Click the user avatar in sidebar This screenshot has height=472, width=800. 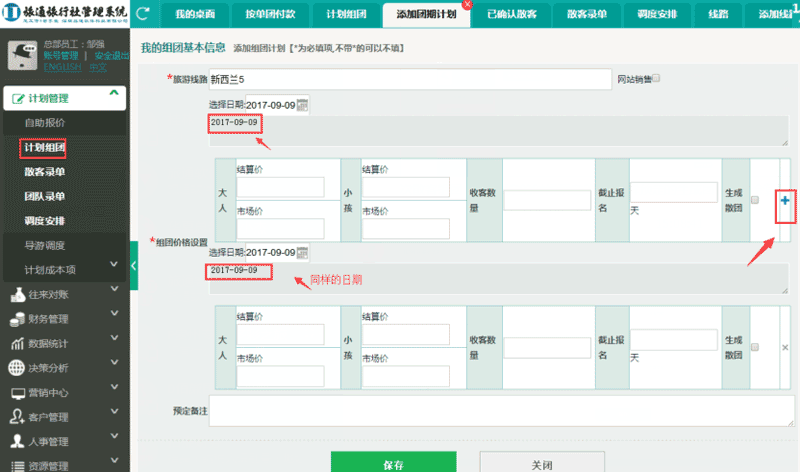click(x=22, y=54)
